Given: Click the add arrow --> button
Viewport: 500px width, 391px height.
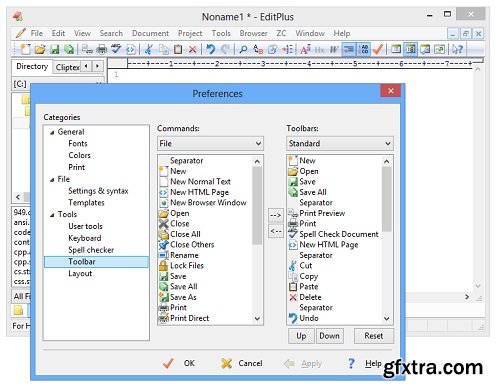Looking at the screenshot, I should [276, 216].
